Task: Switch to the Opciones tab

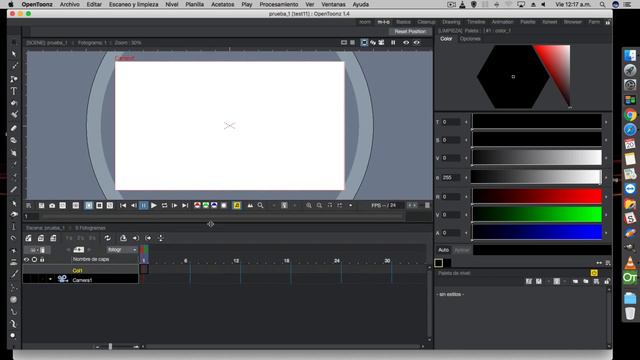Action: (470, 39)
